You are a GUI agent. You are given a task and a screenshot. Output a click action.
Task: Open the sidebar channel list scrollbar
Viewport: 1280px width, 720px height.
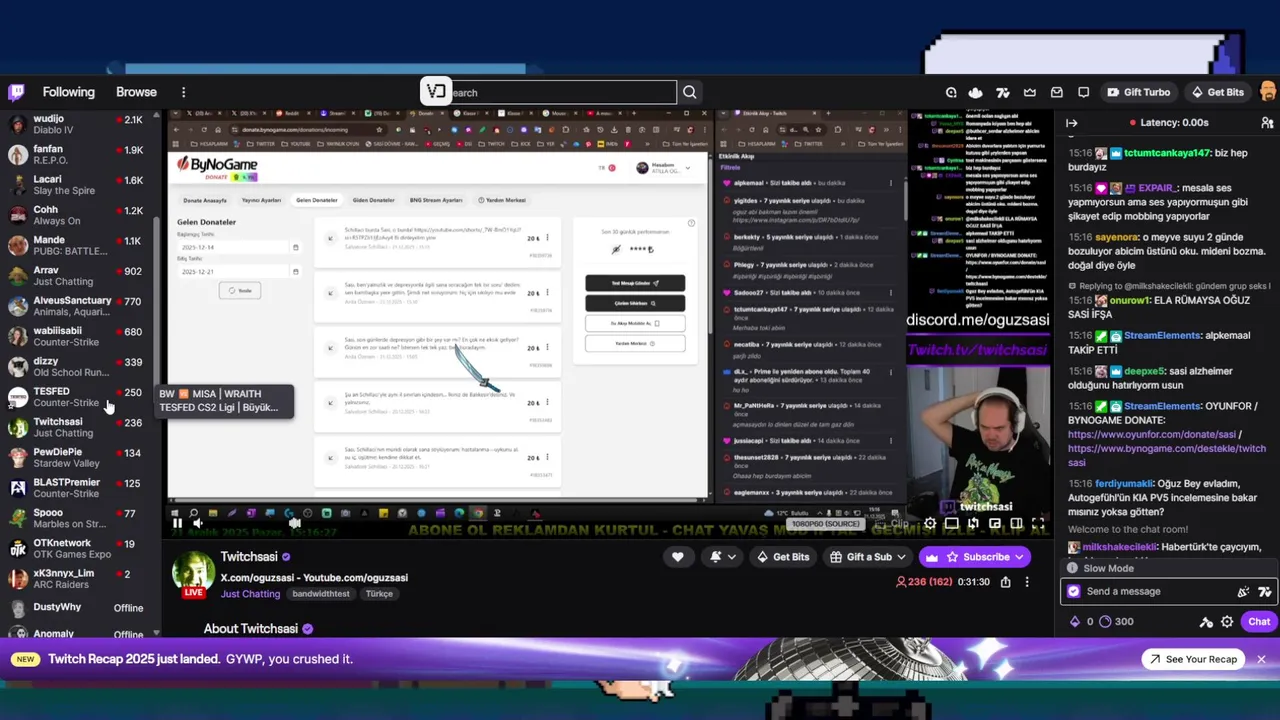(157, 300)
